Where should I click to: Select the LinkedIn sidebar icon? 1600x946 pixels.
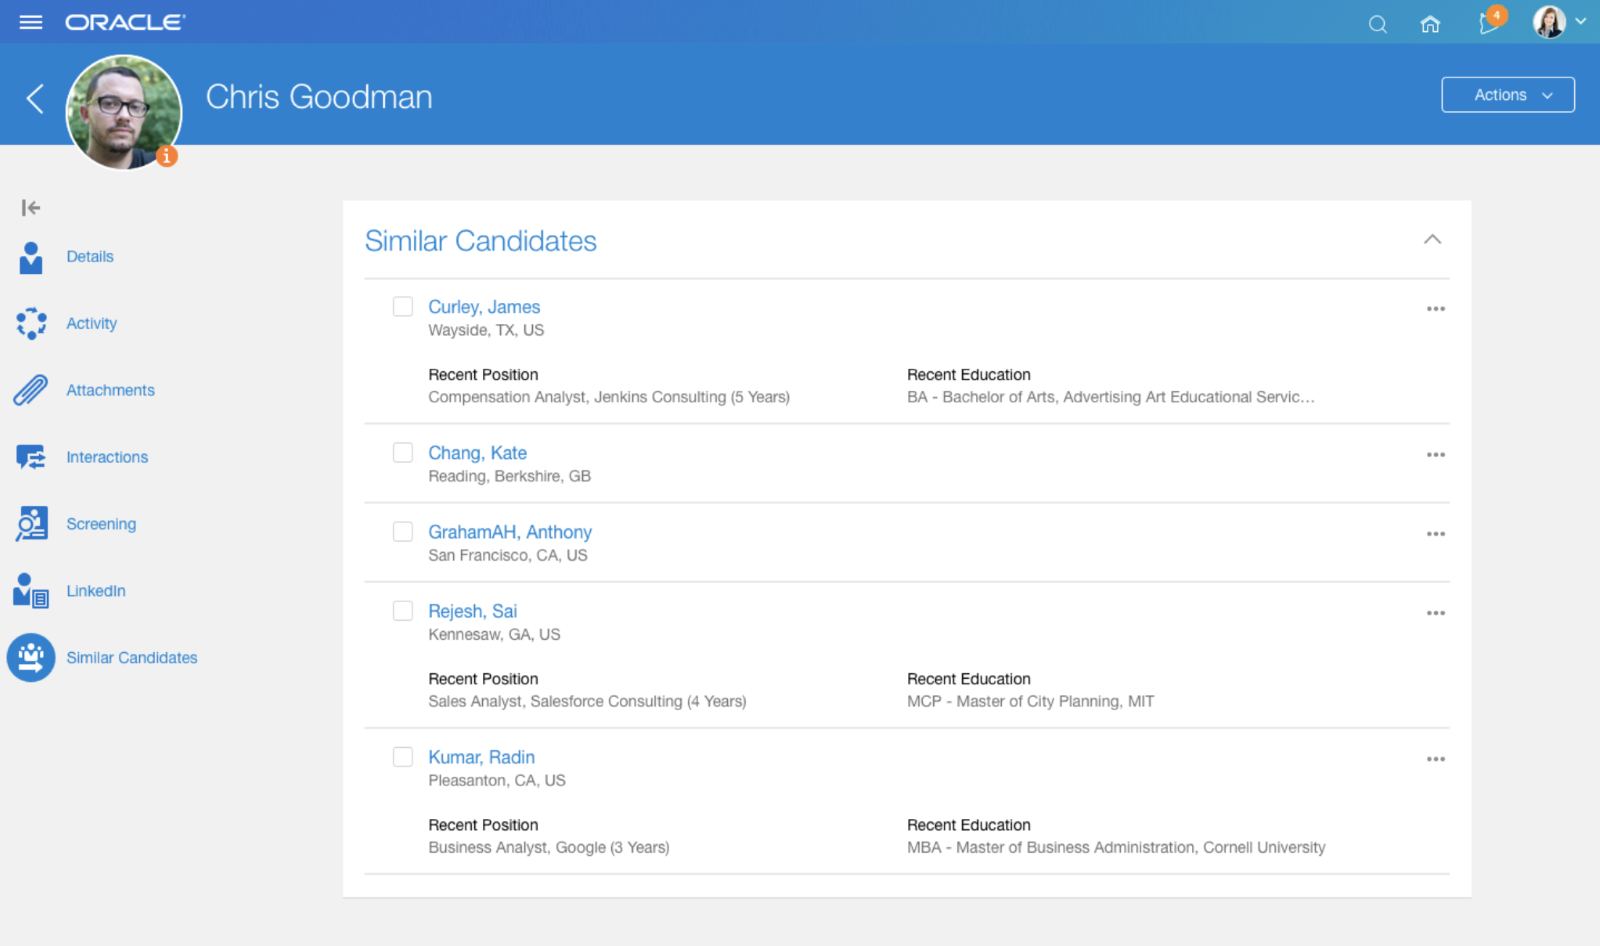(31, 590)
